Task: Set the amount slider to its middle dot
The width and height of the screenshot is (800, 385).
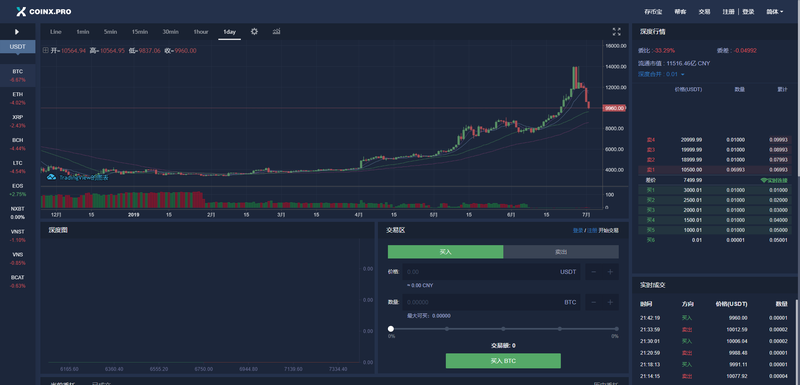Action: pyautogui.click(x=503, y=329)
